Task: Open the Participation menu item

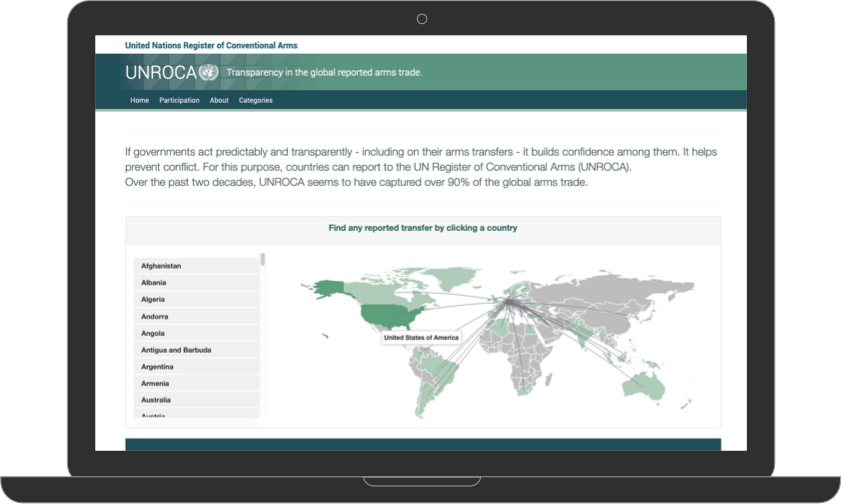Action: click(179, 100)
